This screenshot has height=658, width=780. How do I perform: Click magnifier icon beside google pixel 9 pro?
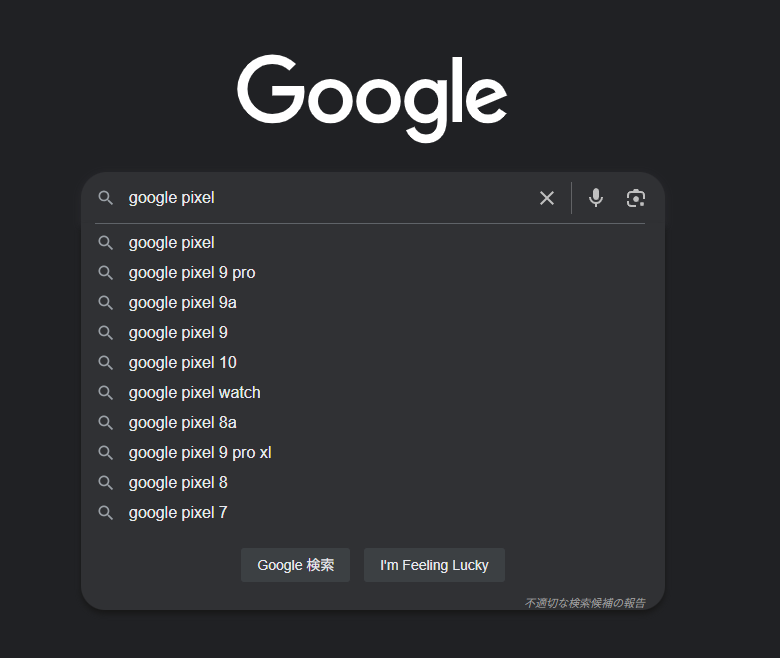[105, 273]
